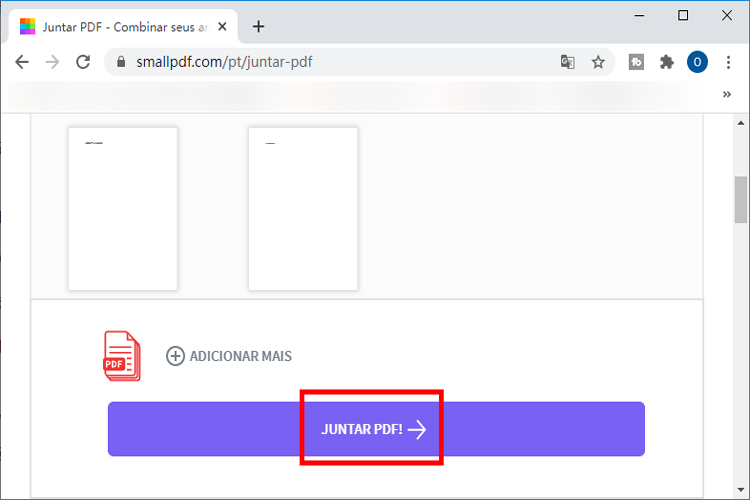Screen dimensions: 750x500
Task: Expand the hidden bookmarks chevron
Action: coord(727,94)
